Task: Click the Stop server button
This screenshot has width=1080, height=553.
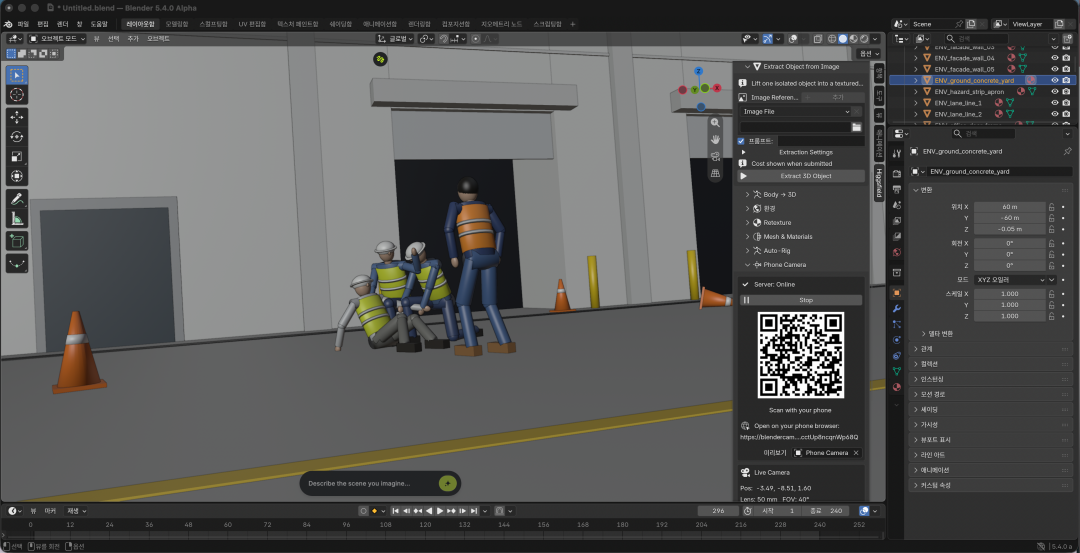Action: [x=801, y=300]
